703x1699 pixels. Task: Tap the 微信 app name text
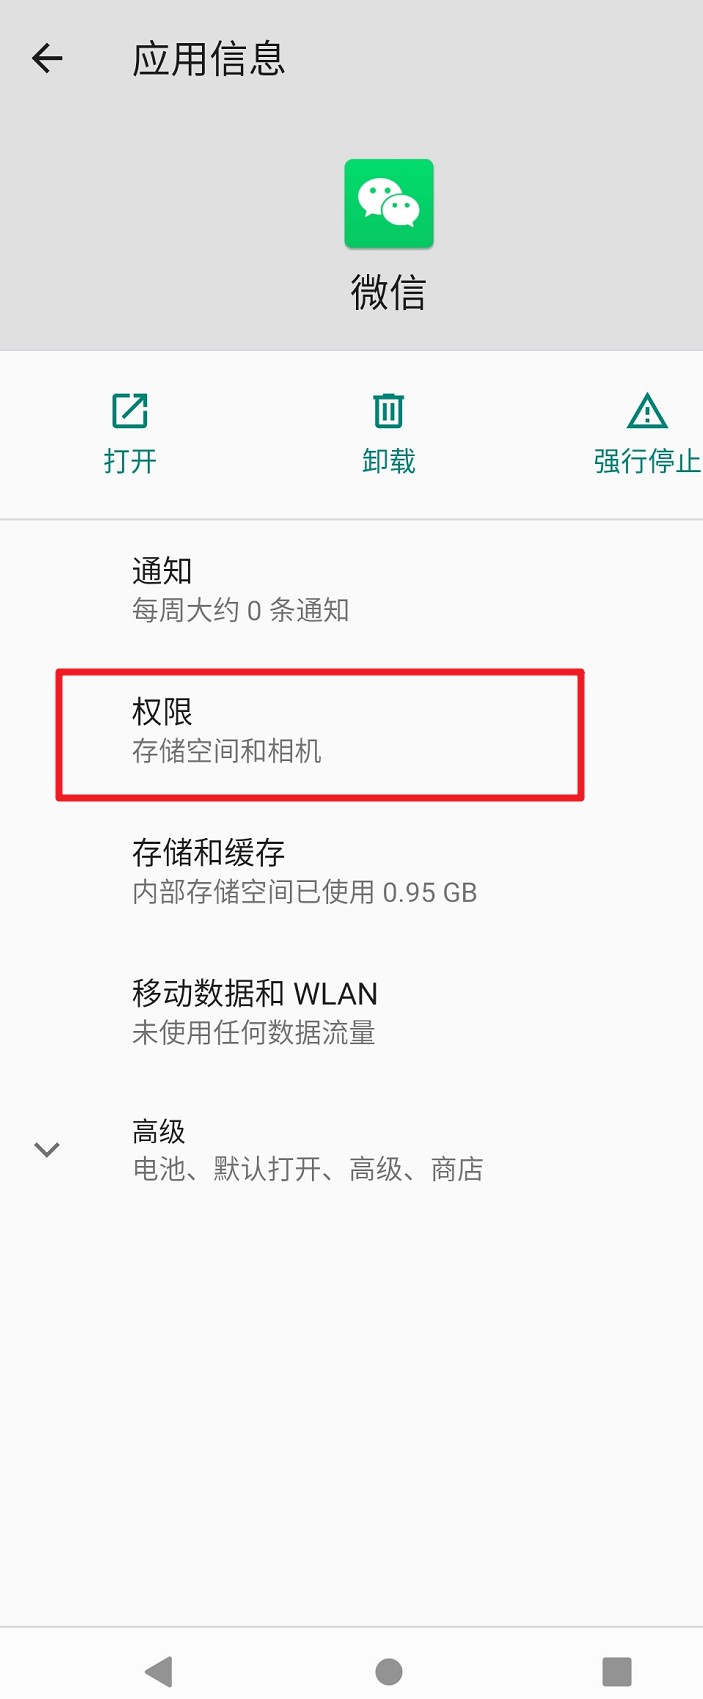pyautogui.click(x=389, y=292)
